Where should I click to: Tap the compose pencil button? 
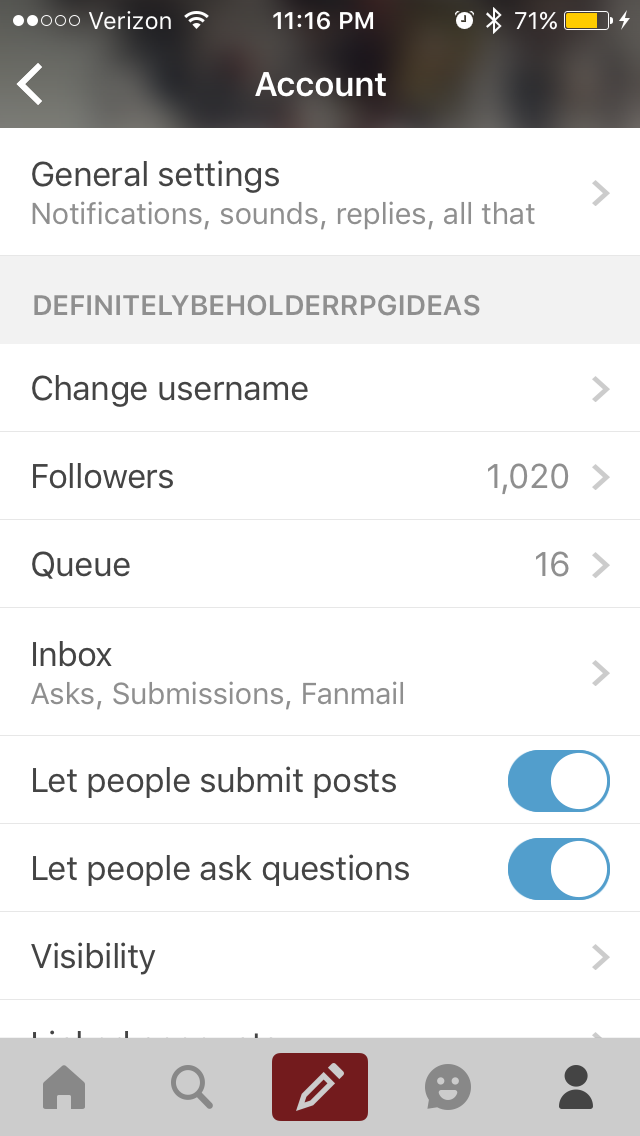320,1087
